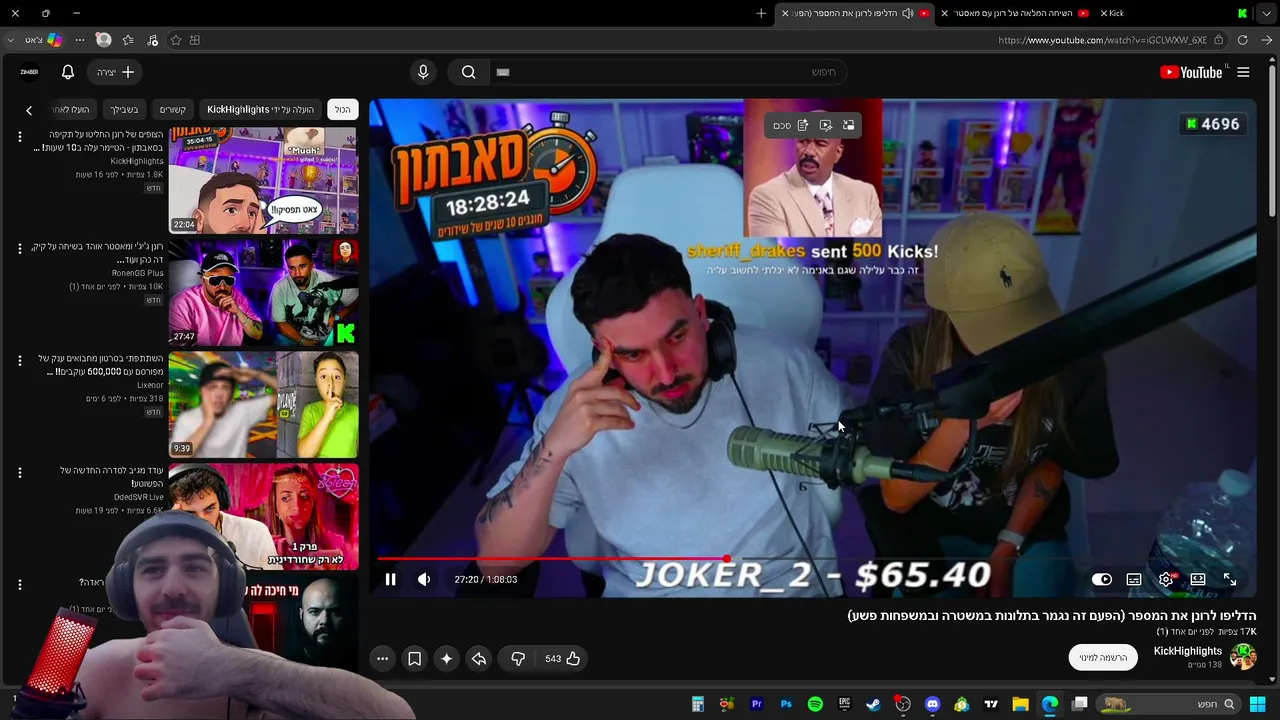Open Discord from the taskbar
The height and width of the screenshot is (720, 1280).
(x=932, y=704)
